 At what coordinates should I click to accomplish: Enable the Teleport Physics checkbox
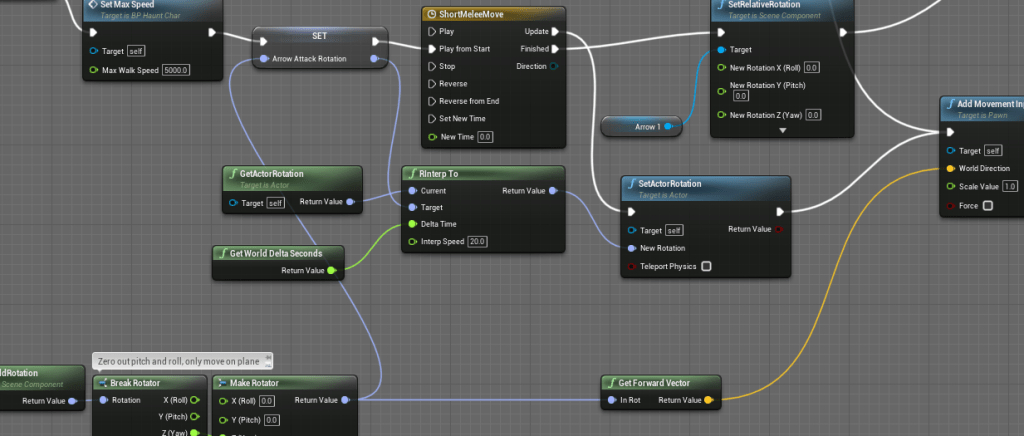(x=706, y=266)
